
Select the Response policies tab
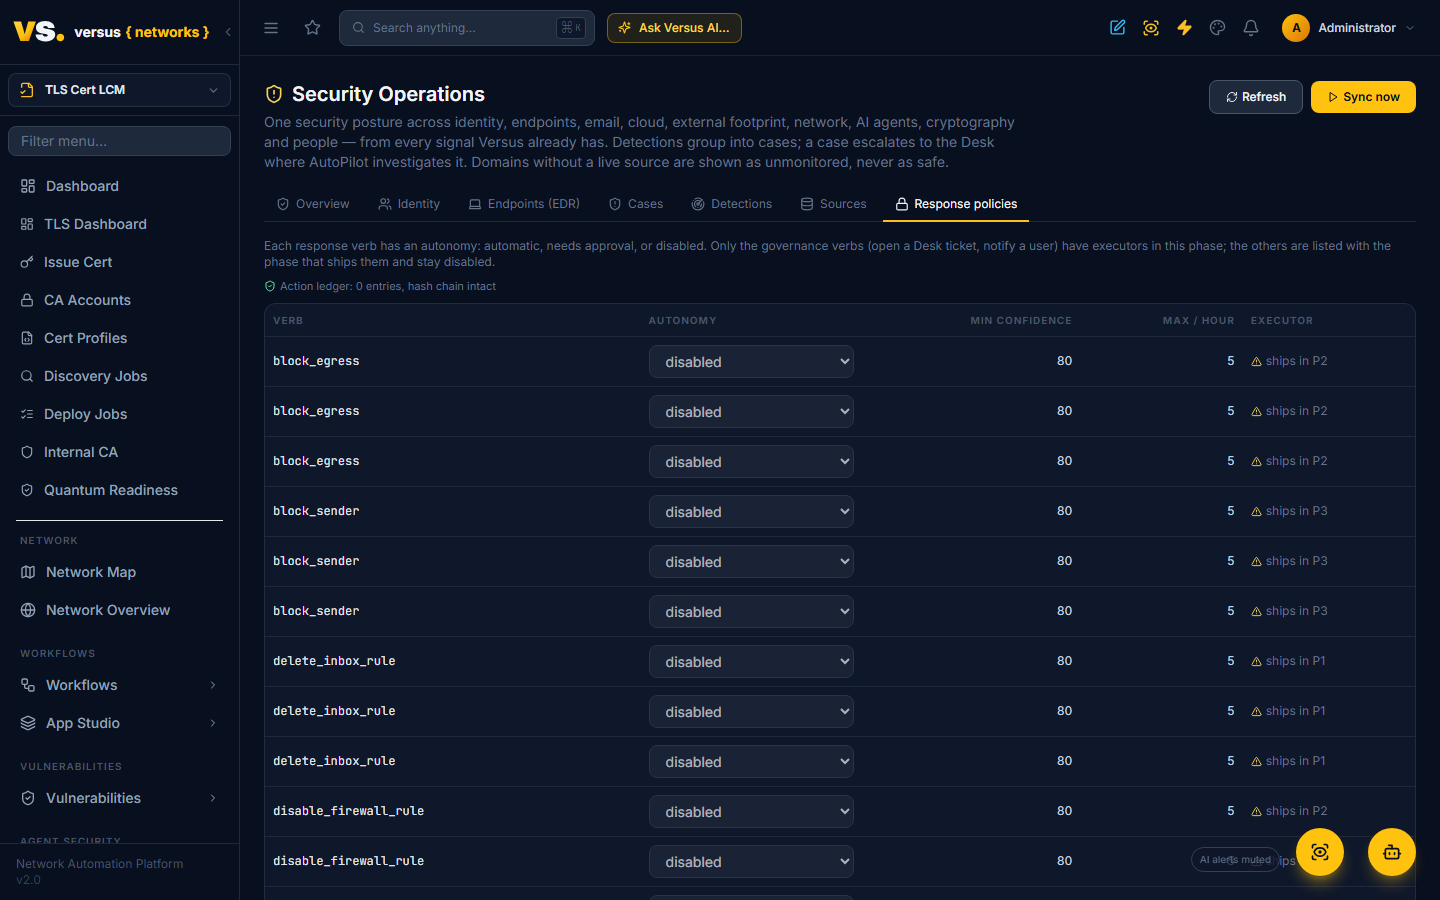click(956, 204)
